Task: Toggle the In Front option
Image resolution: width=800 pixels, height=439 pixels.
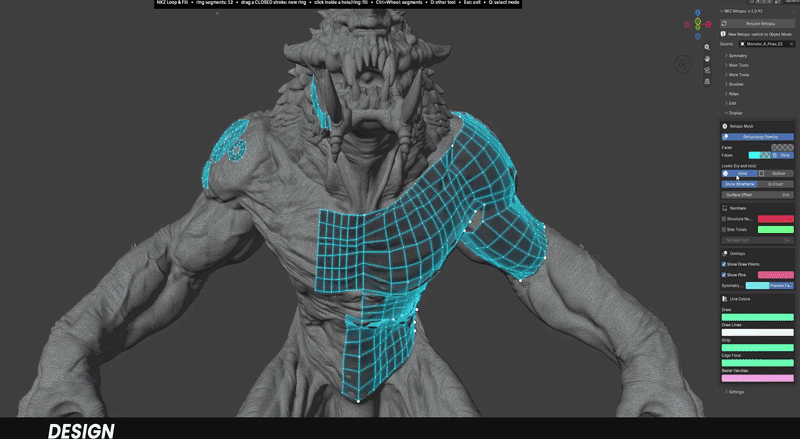Action: (x=776, y=184)
